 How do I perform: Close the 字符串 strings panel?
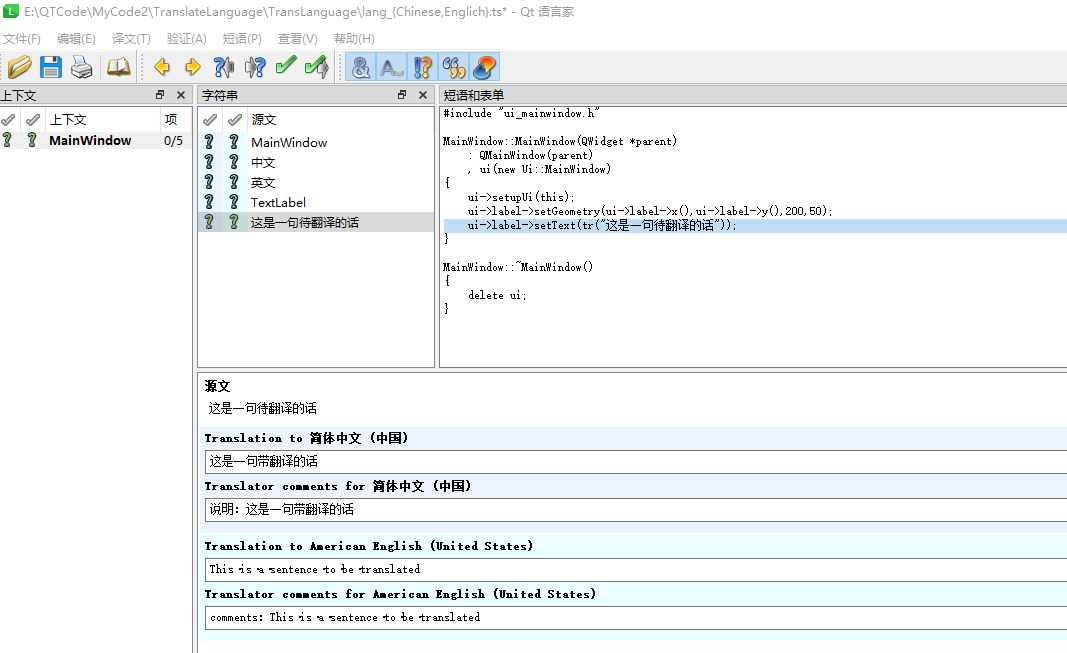point(423,95)
